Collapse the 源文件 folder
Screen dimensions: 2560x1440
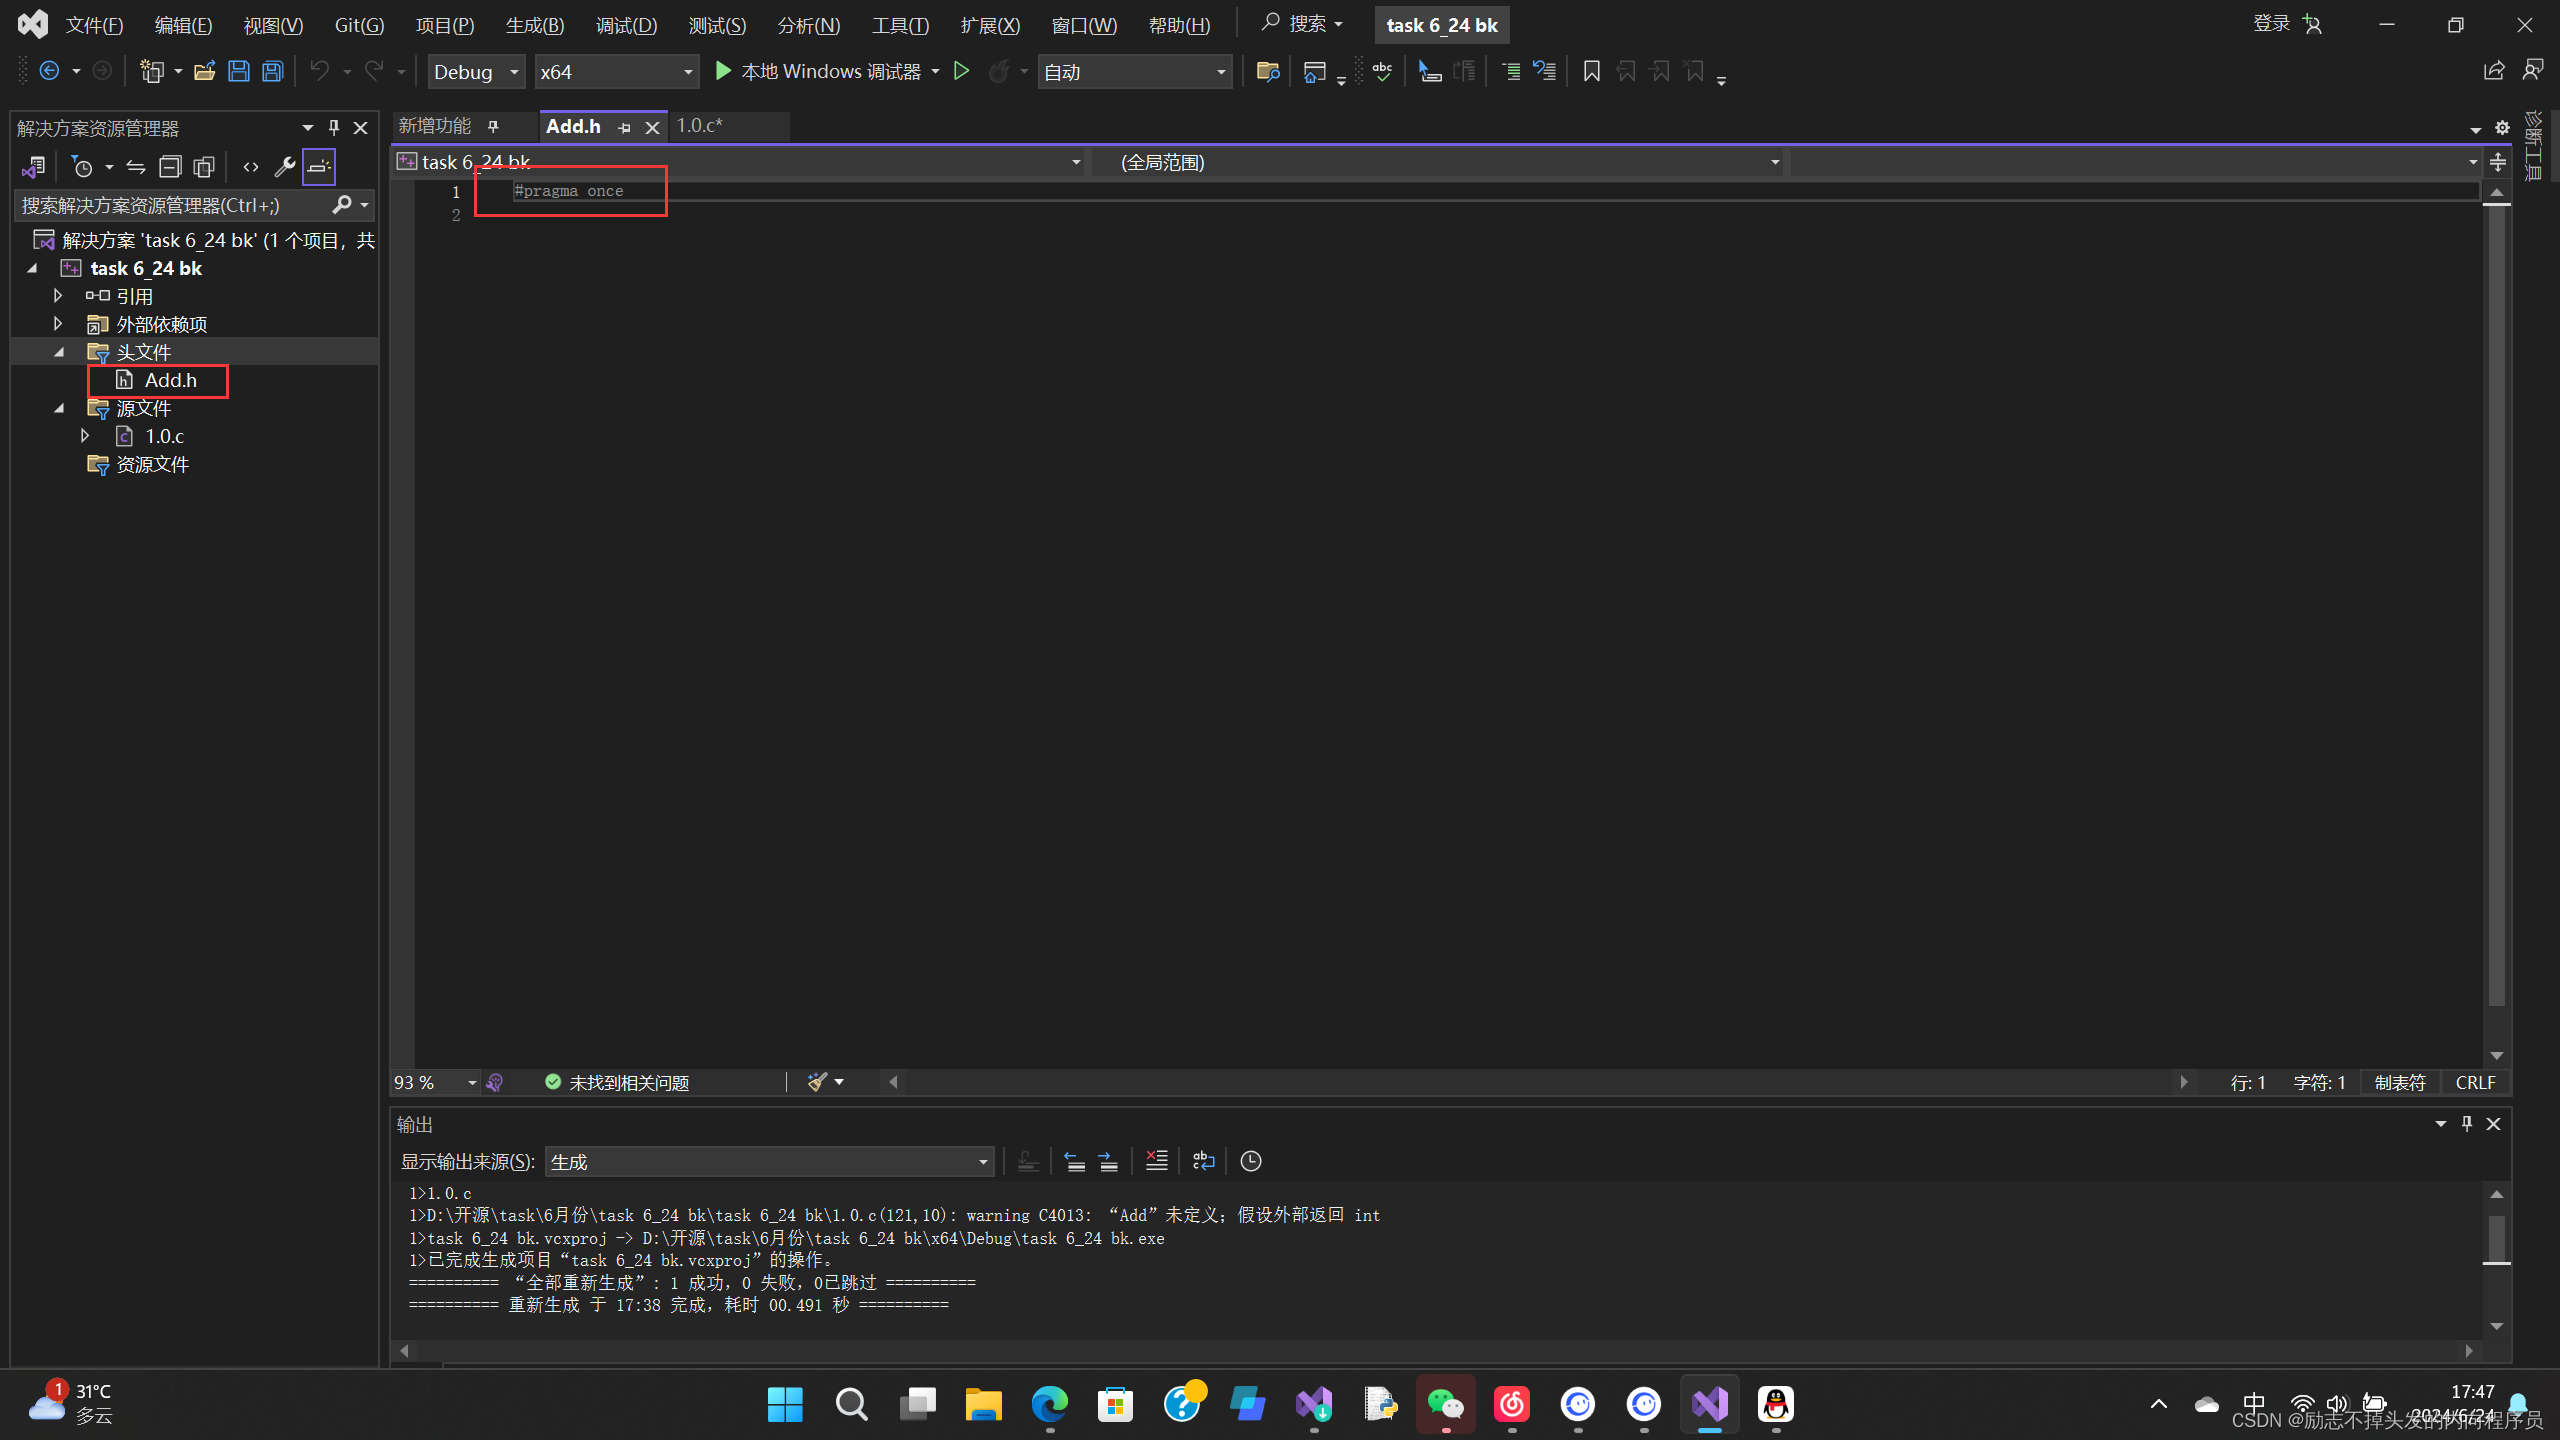click(58, 408)
